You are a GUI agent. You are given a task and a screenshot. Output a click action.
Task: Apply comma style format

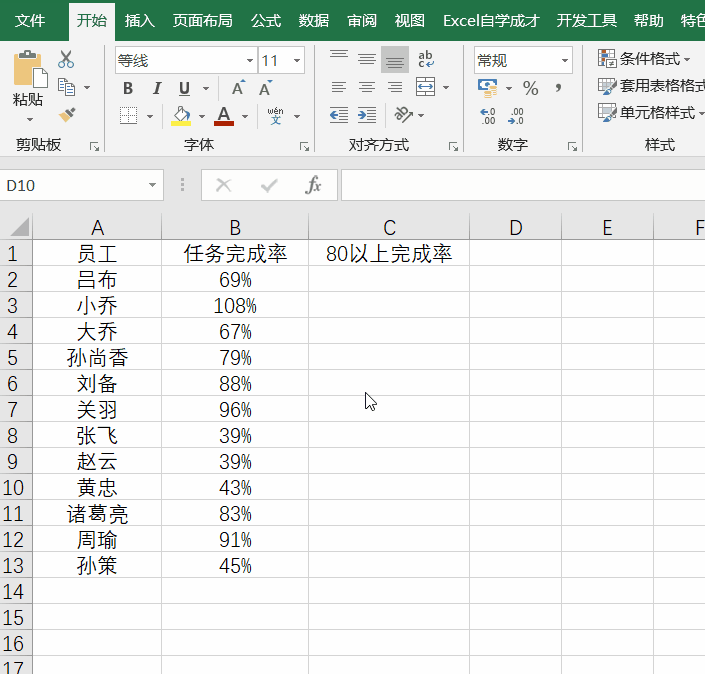[558, 88]
